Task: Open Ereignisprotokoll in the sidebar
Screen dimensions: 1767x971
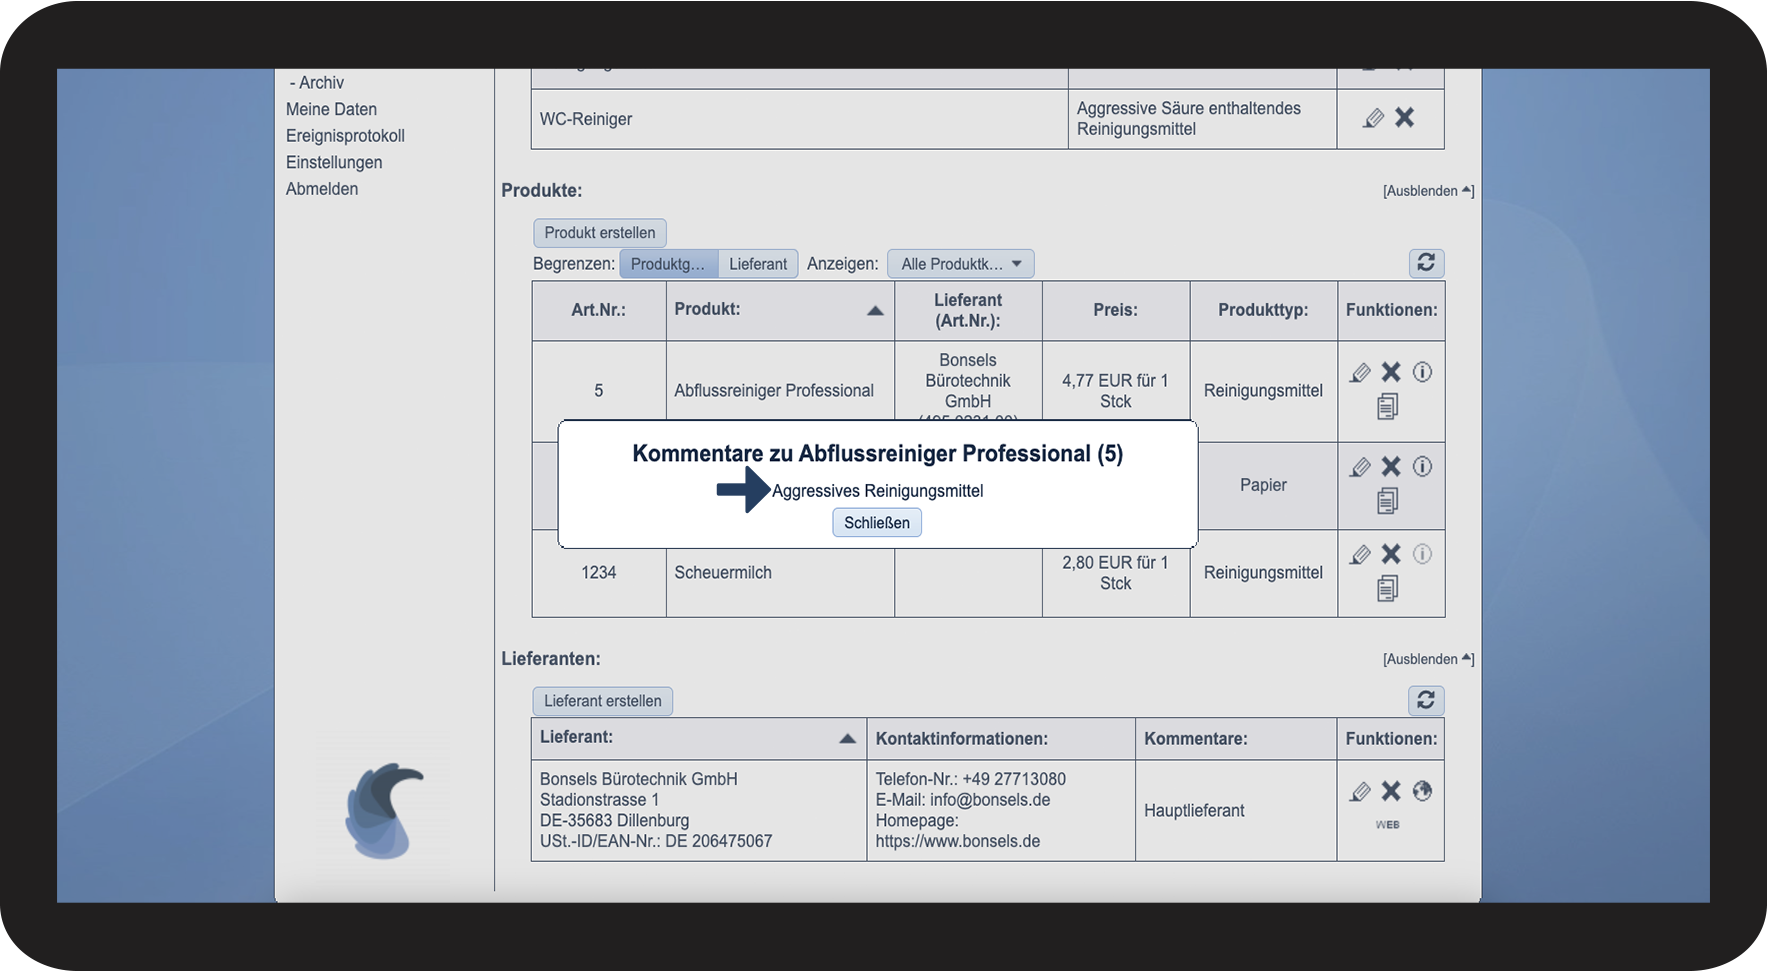Action: point(345,136)
